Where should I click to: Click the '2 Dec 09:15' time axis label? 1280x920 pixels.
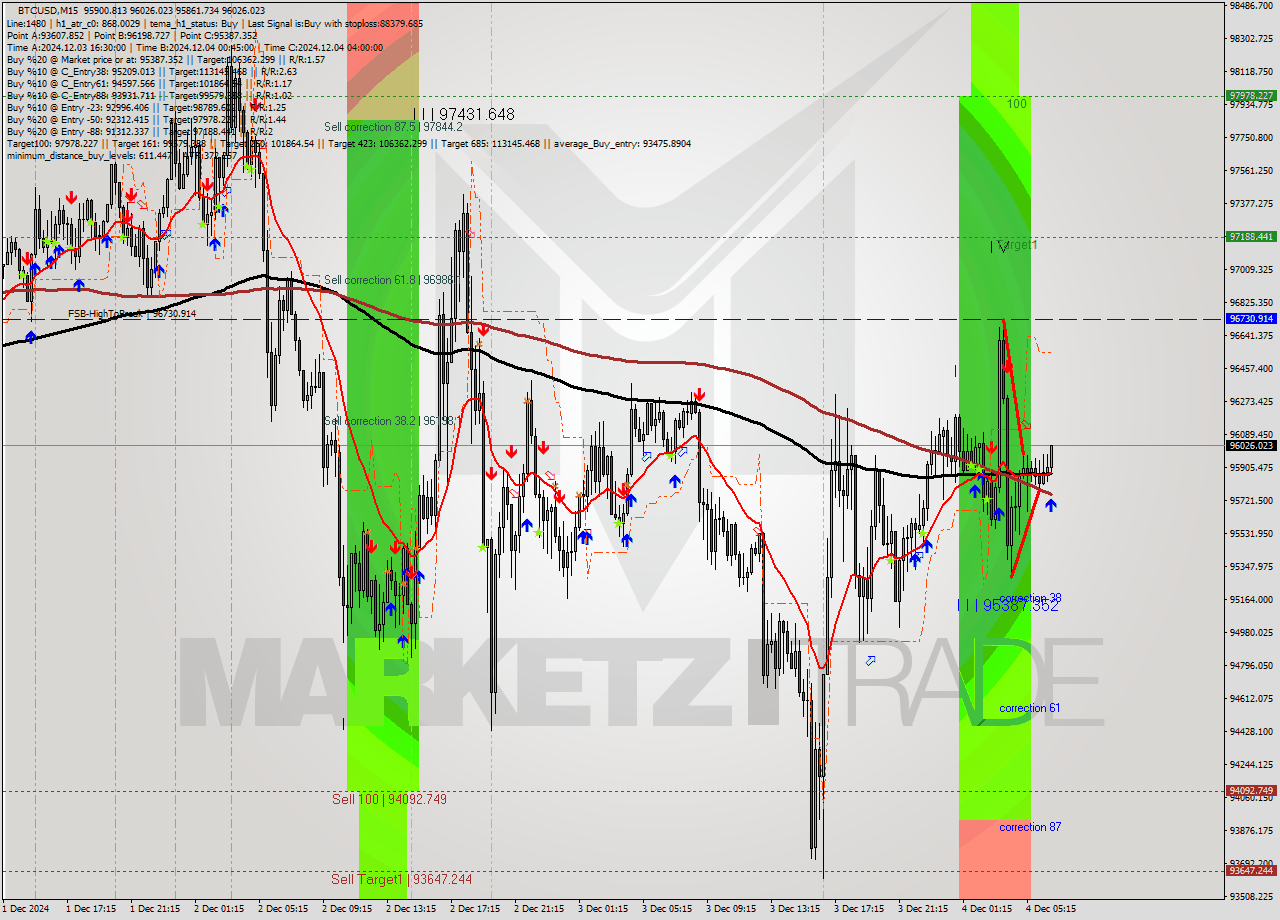coord(346,909)
